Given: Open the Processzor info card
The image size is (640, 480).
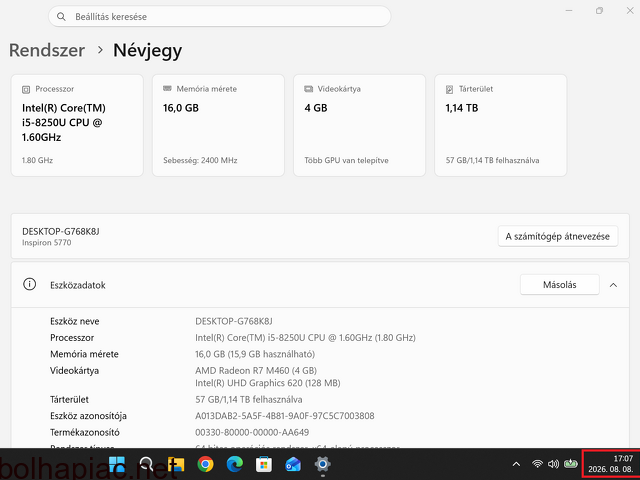Looking at the screenshot, I should (x=77, y=125).
